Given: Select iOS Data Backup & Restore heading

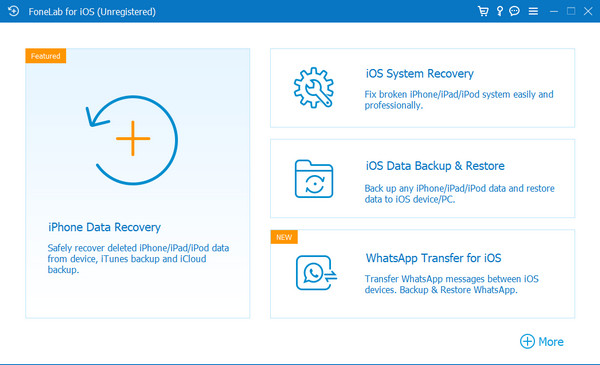Looking at the screenshot, I should pos(435,166).
